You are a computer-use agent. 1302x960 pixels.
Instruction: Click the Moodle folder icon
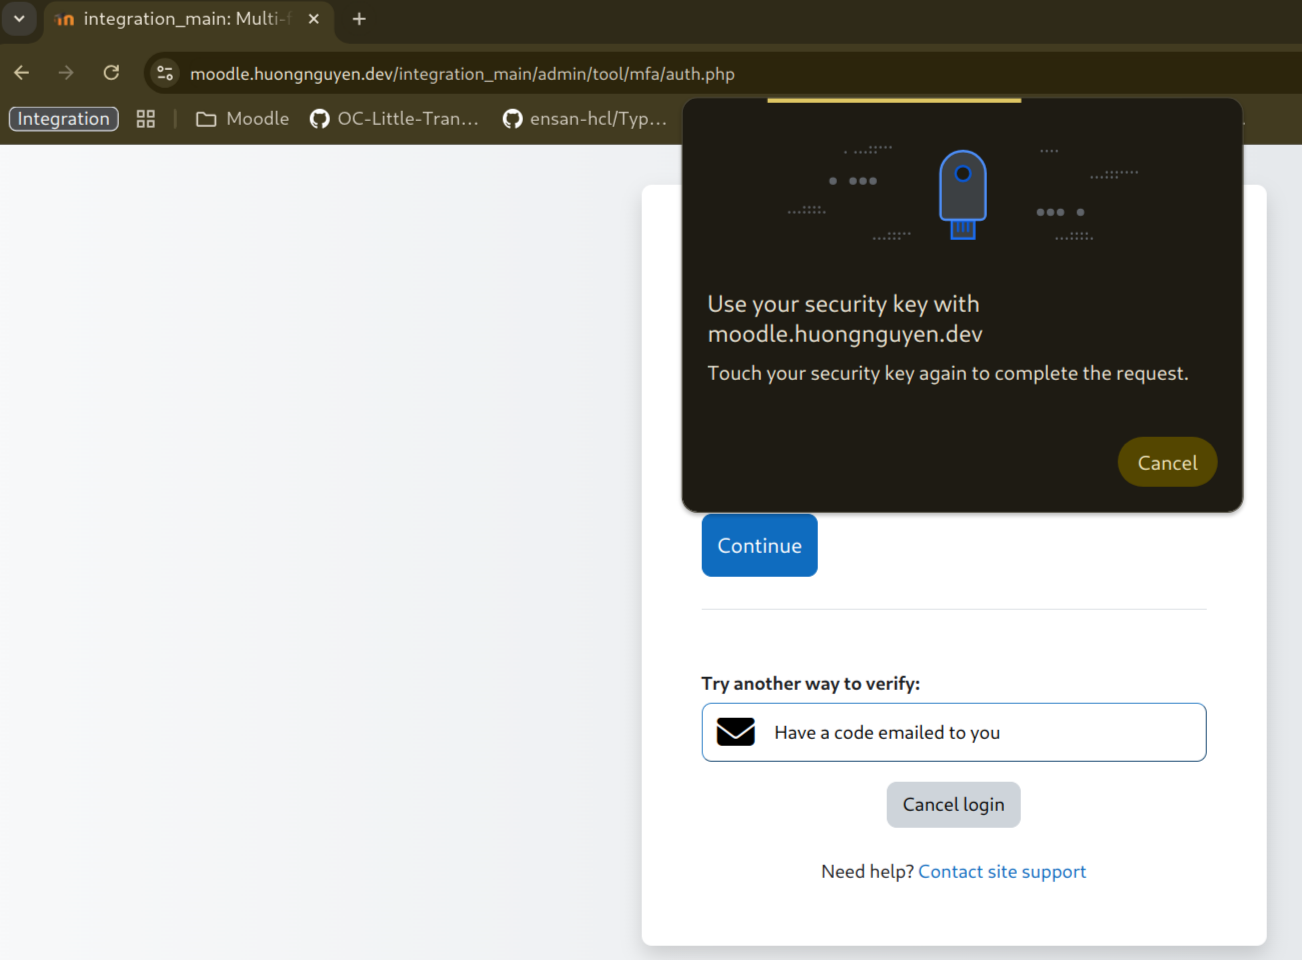click(x=207, y=119)
